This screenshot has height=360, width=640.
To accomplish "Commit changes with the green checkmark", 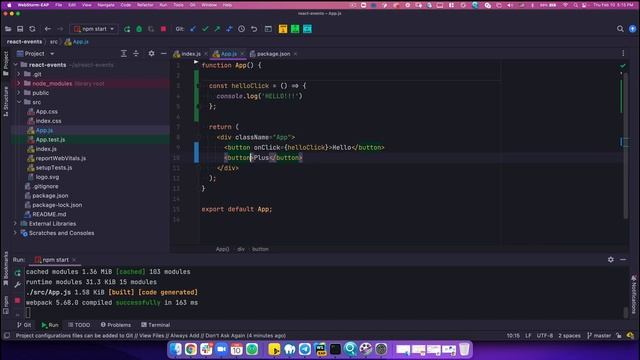I will tap(205, 29).
